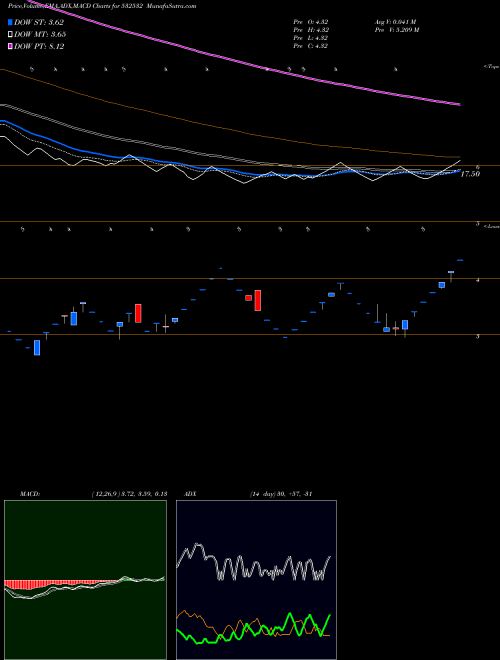
Task: Click the white DOW MT legend swatch
Action: tap(10, 34)
